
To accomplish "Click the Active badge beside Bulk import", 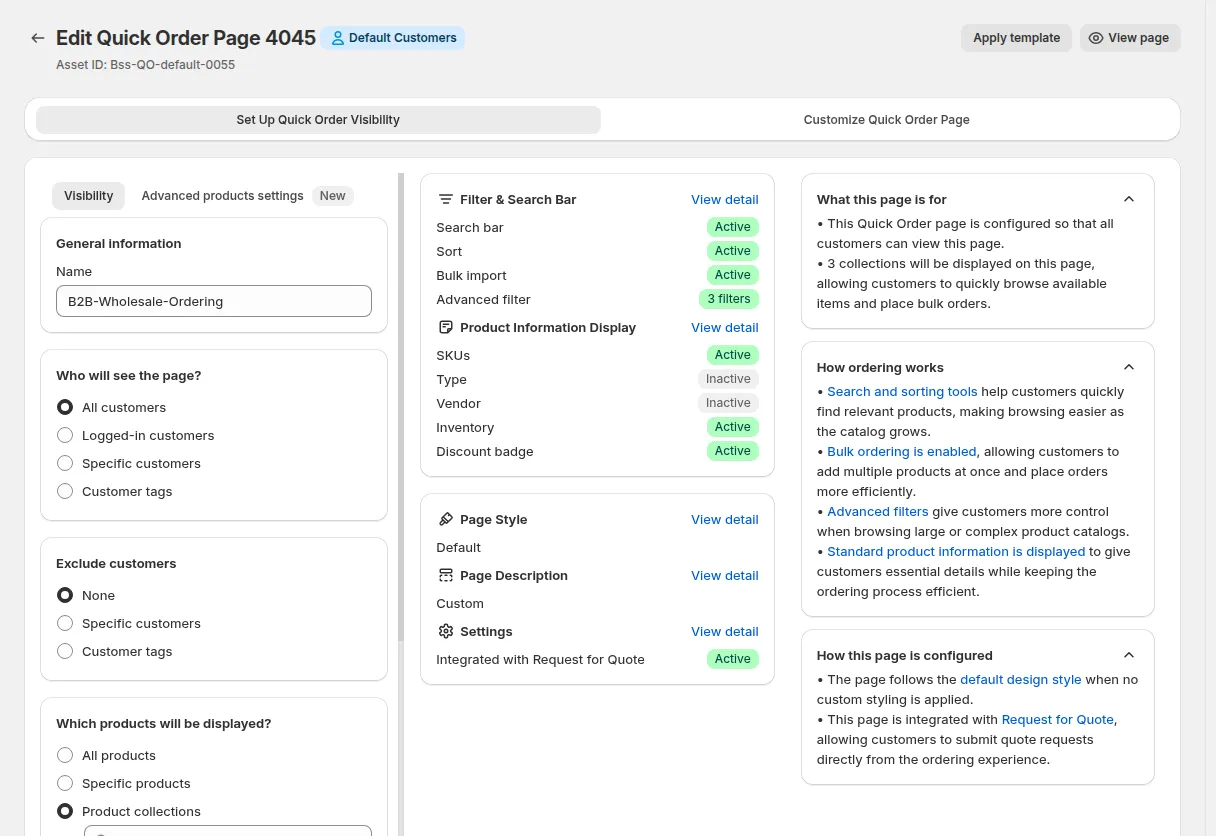I will coord(733,275).
